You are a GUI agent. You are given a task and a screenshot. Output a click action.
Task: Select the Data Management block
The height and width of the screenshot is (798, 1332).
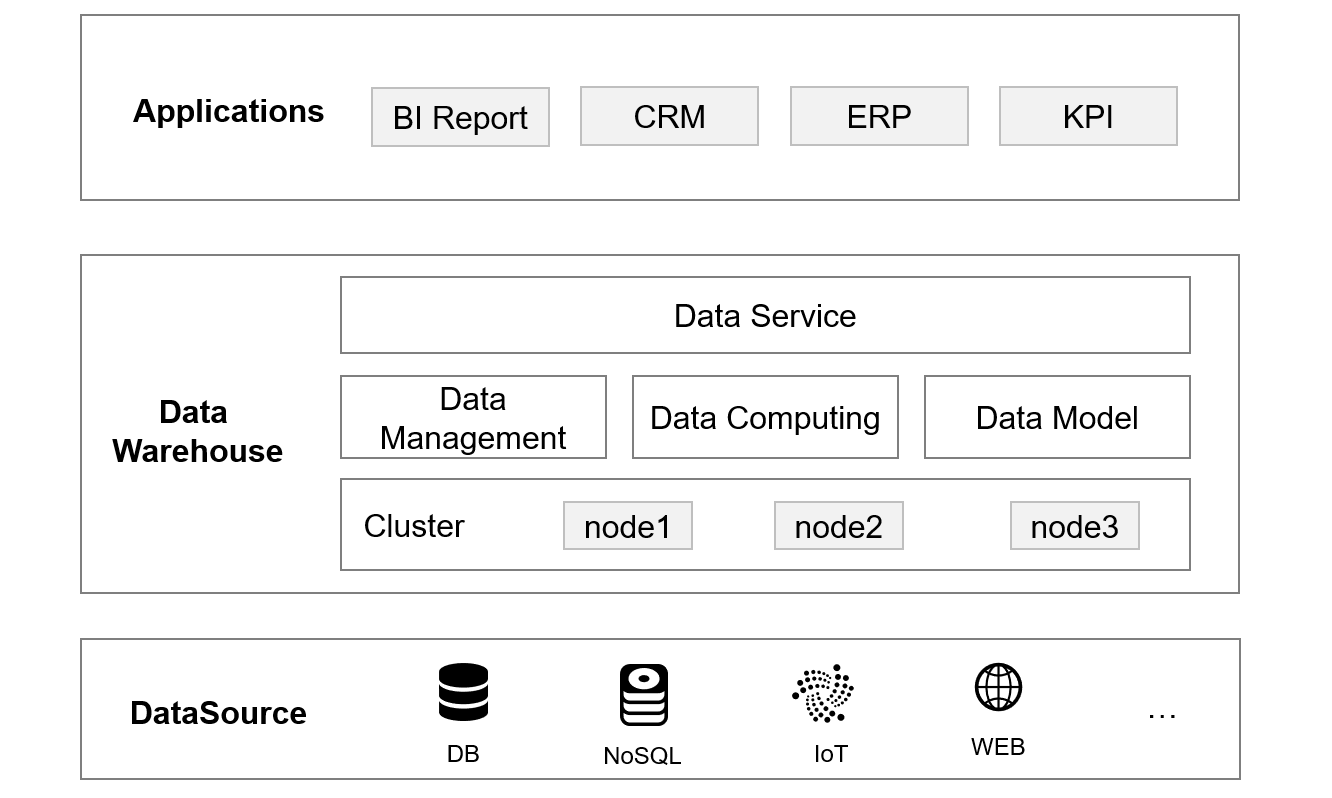tap(473, 418)
